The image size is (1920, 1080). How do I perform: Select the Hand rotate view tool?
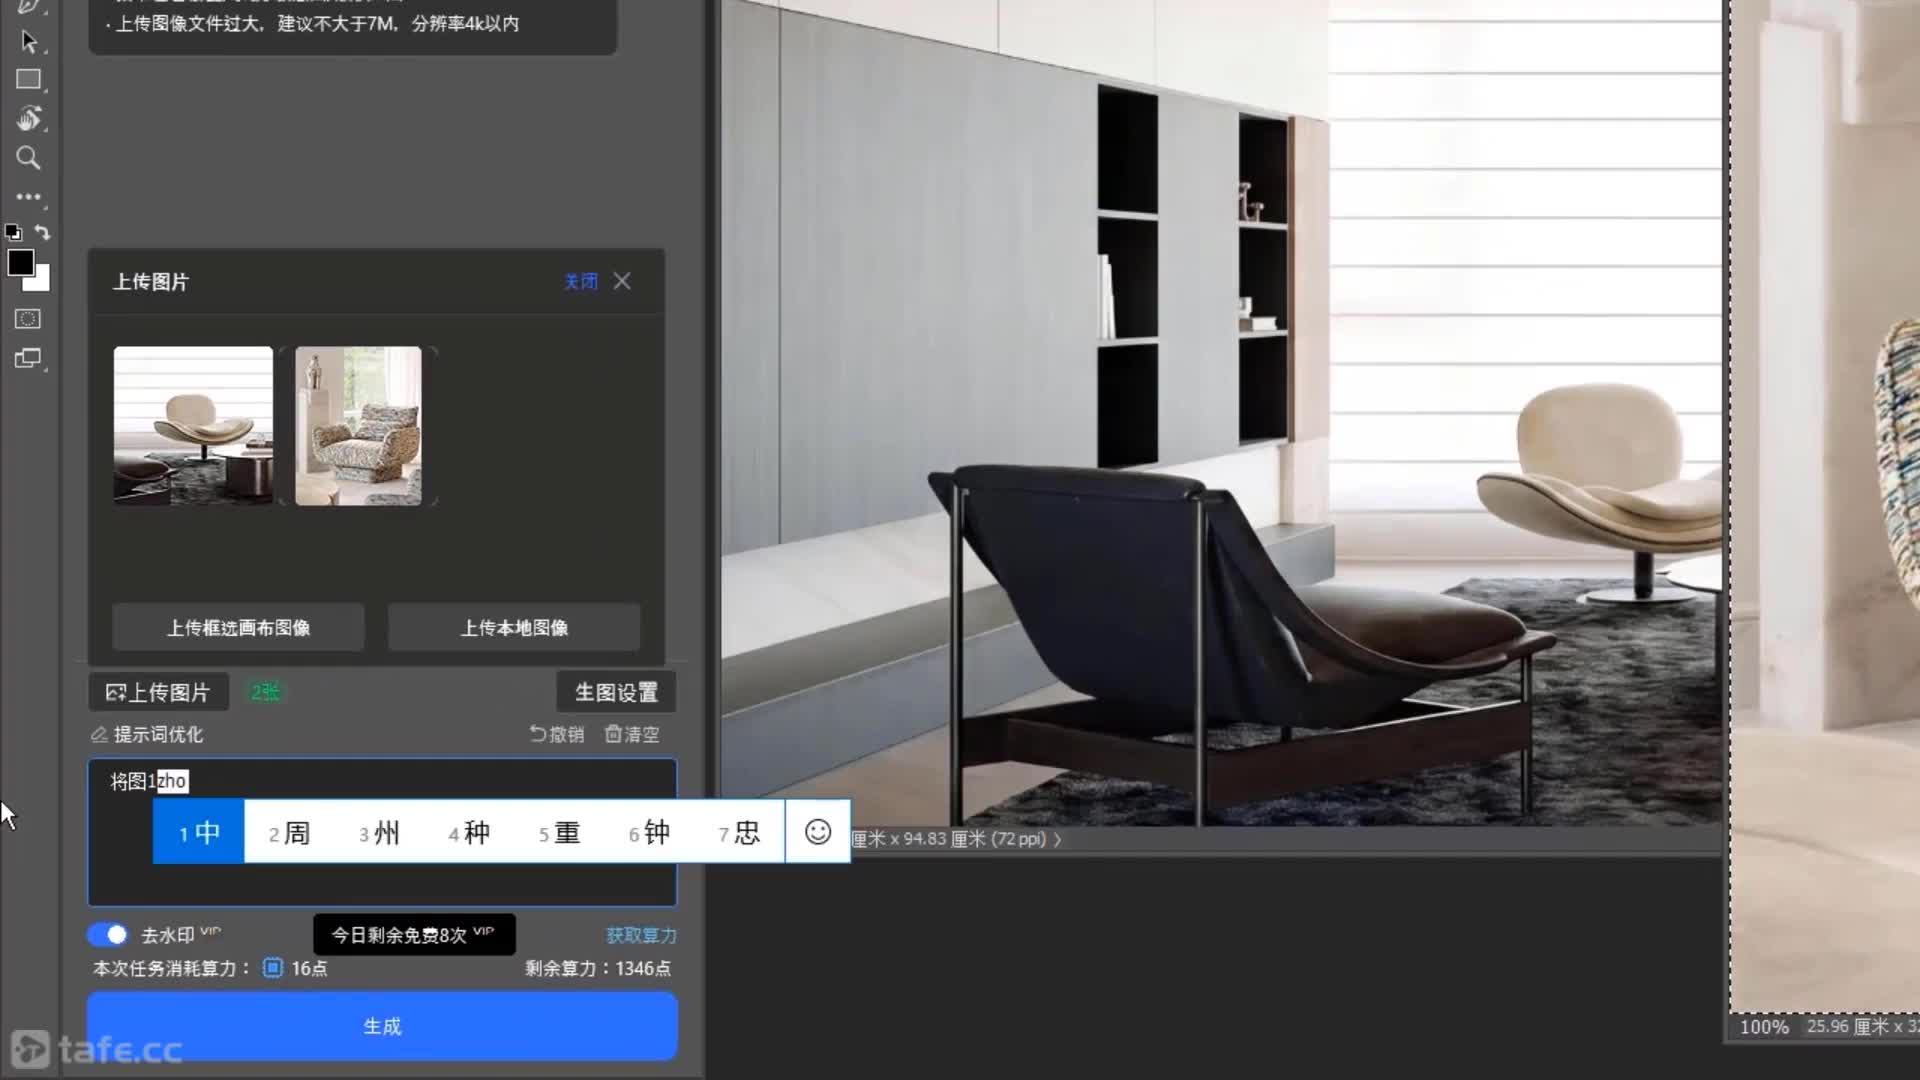[28, 119]
